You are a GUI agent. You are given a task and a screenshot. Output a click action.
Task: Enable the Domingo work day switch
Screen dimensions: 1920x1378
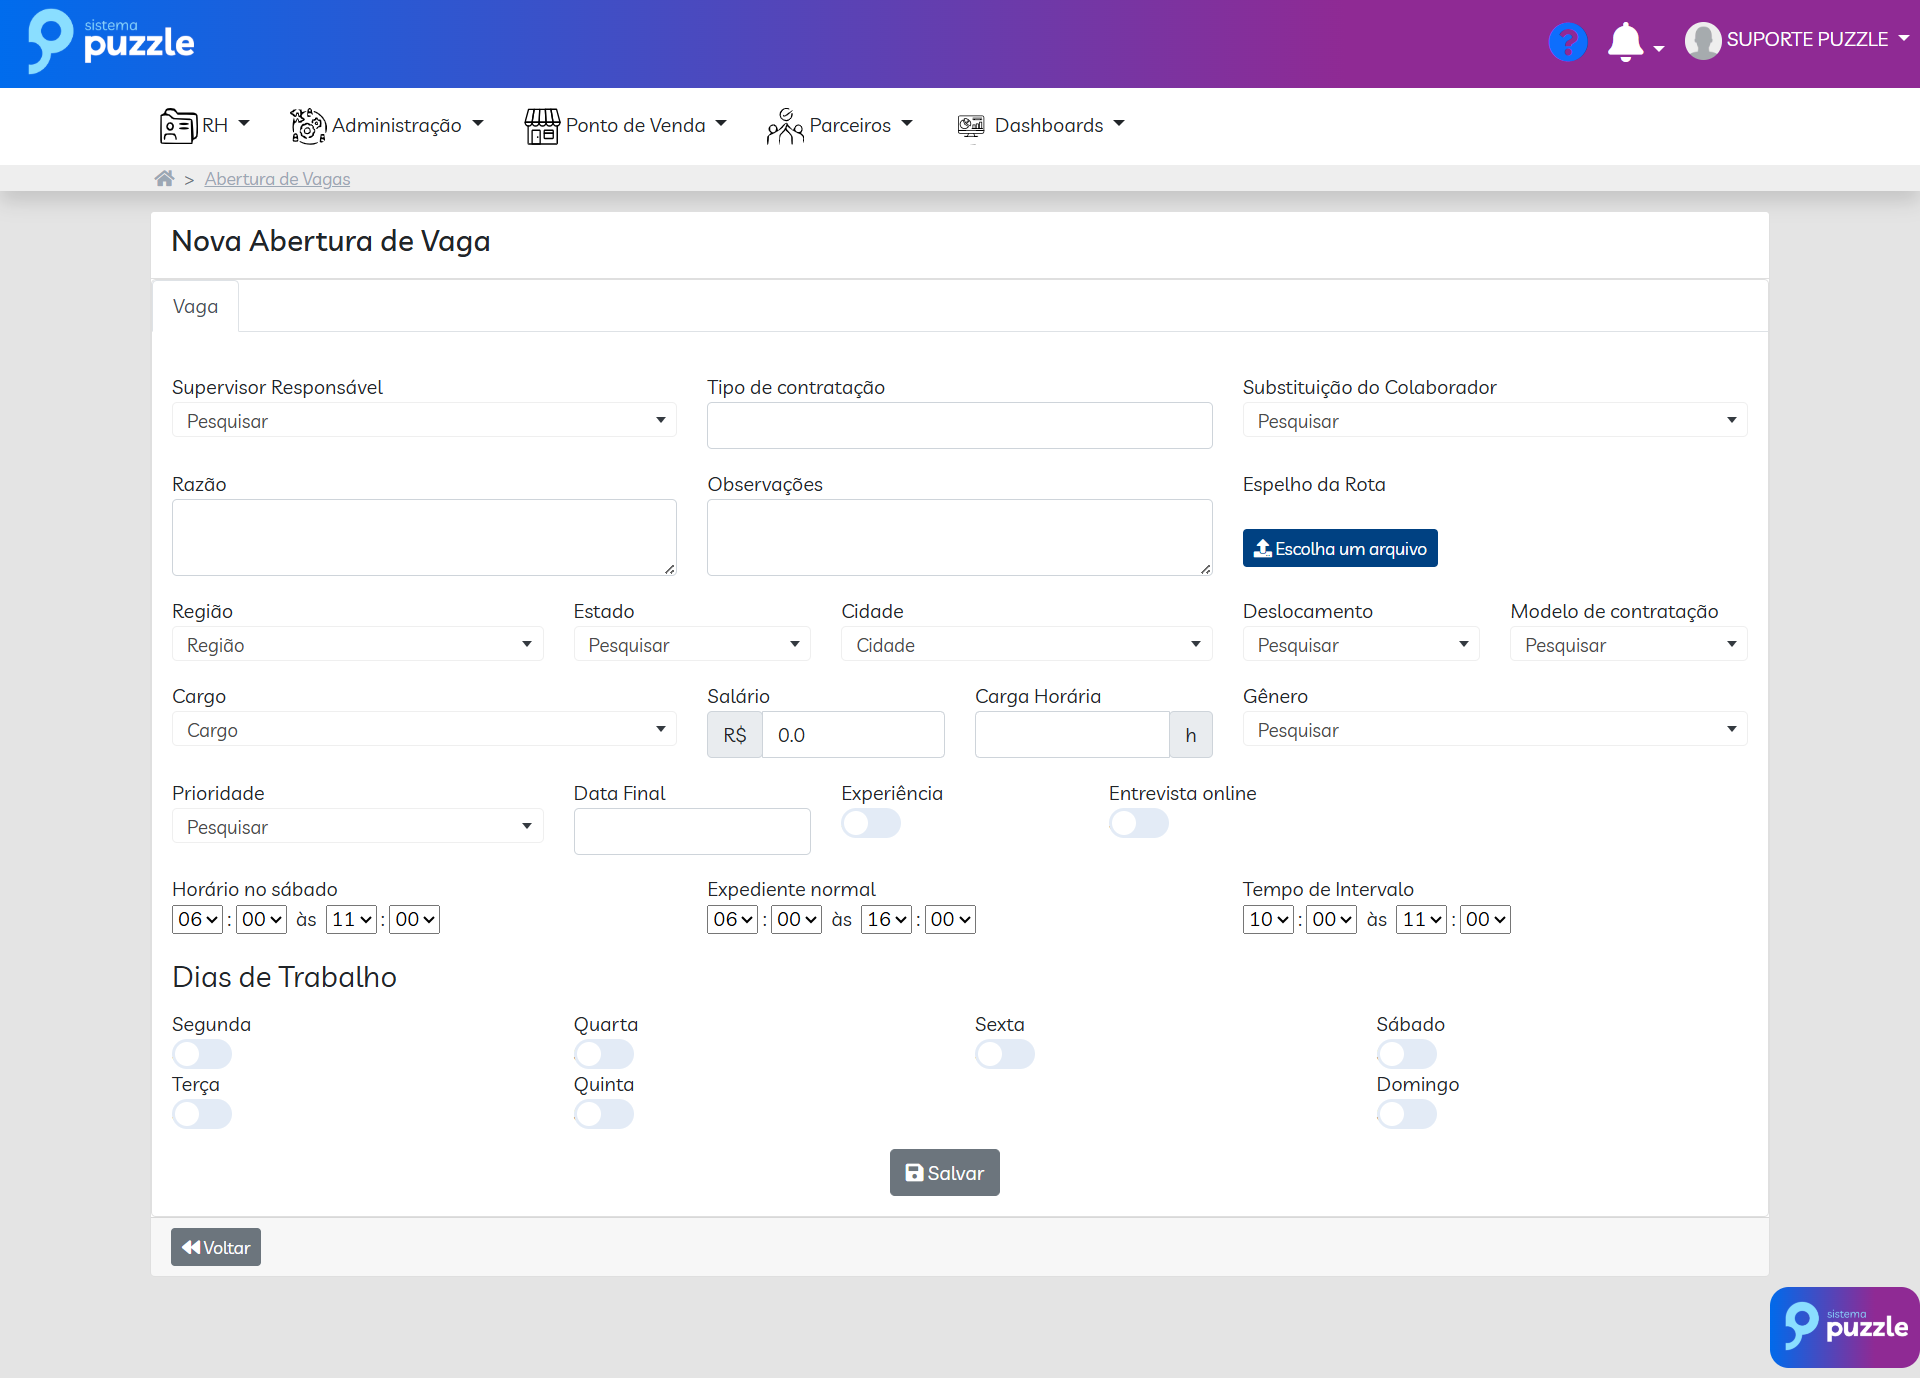coord(1406,1114)
